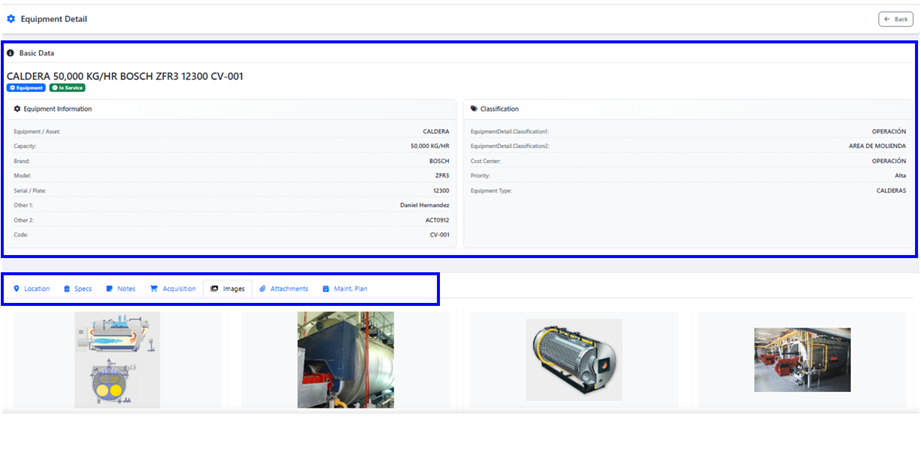Open the Acquisition tab
The width and height of the screenshot is (921, 454).
coord(173,288)
